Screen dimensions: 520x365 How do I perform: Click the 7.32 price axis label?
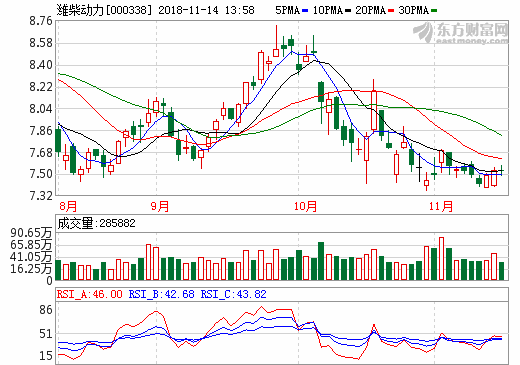[x=41, y=196]
